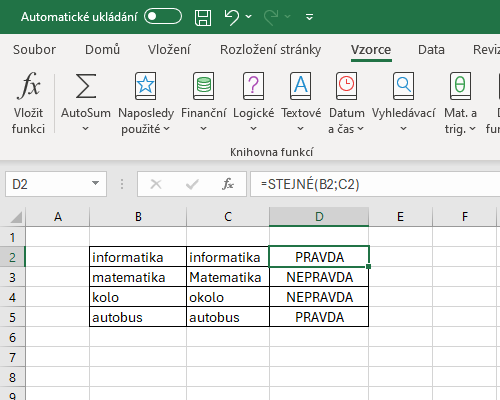Expand the Vyhledávací dropdown chevron
The image size is (500, 400).
(404, 129)
